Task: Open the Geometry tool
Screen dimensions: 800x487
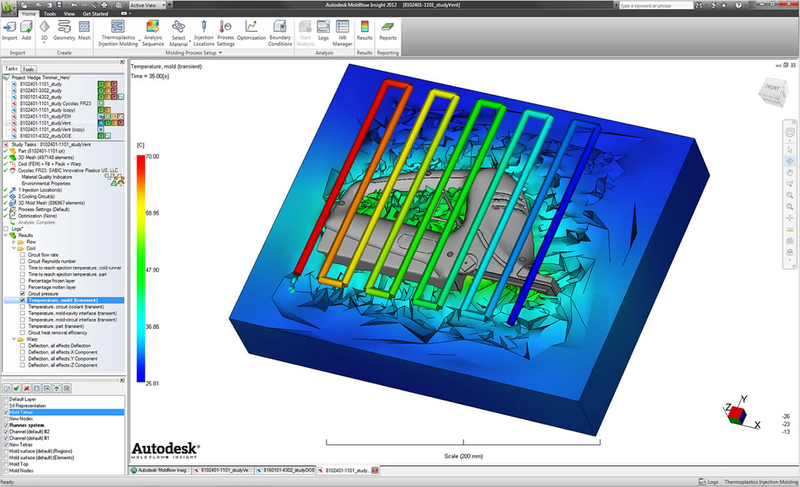Action: point(64,31)
